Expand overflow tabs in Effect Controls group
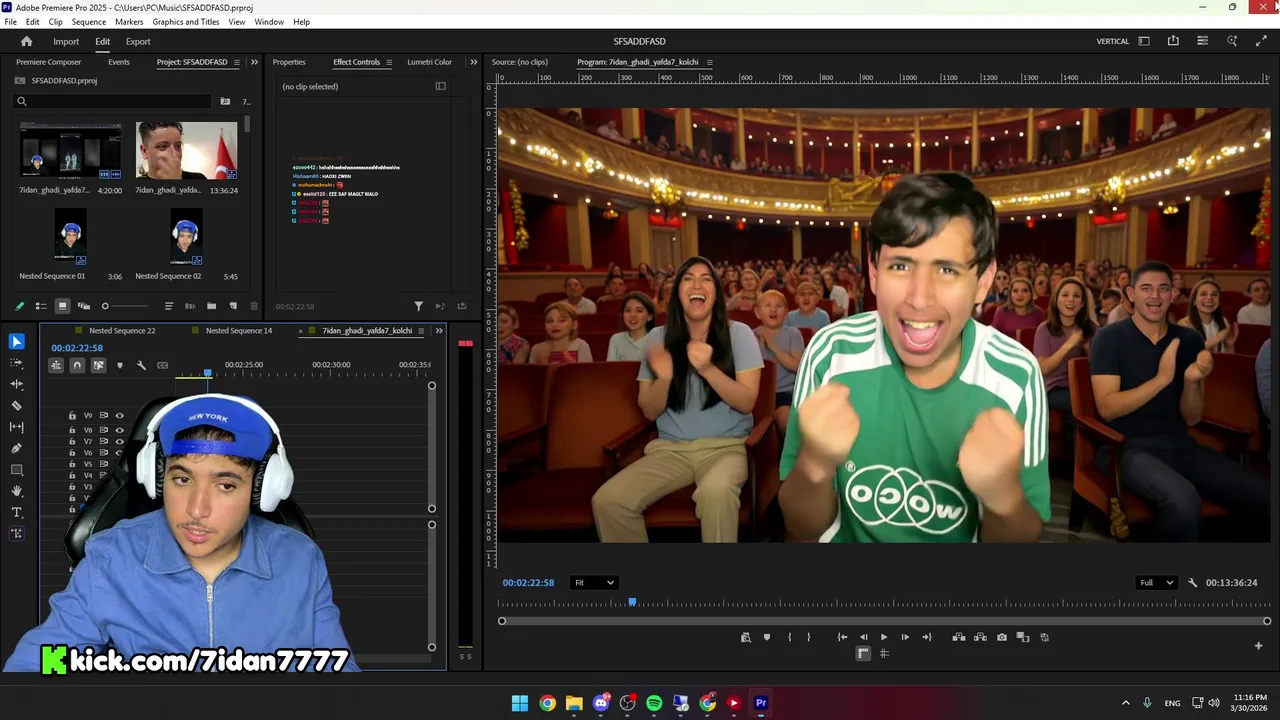This screenshot has height=720, width=1280. (473, 62)
